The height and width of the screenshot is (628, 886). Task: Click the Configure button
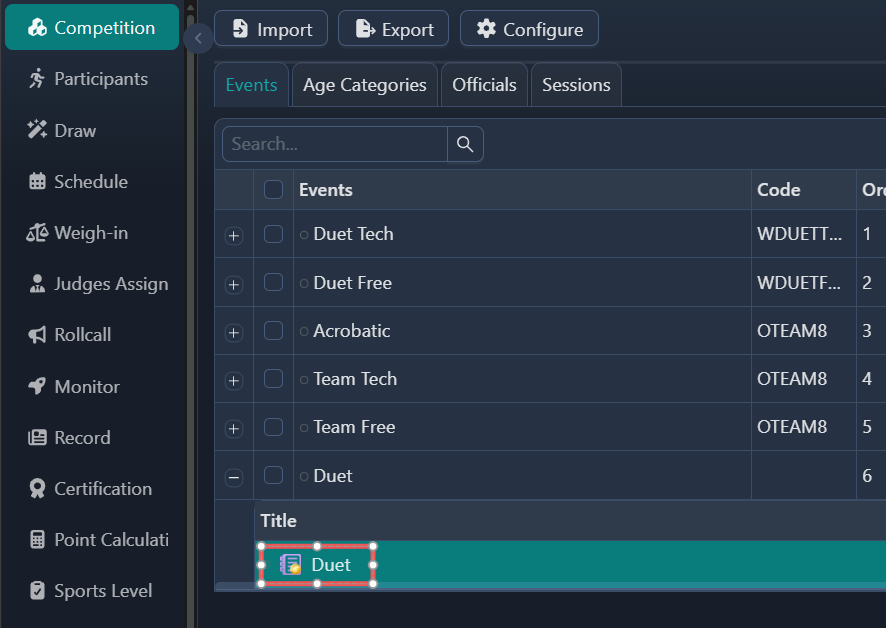(x=529, y=28)
